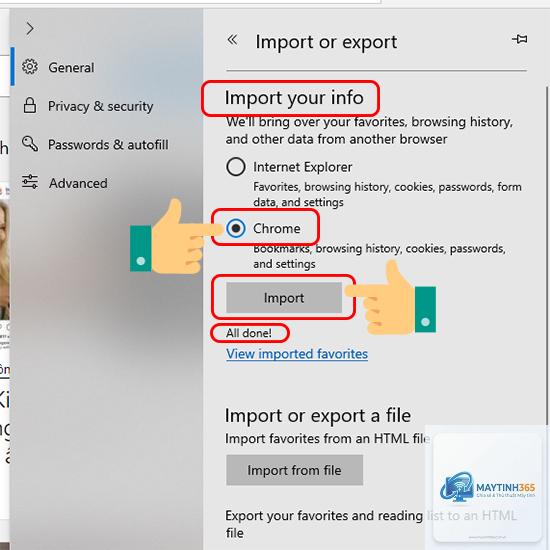Click the MAYTINH365 logo thumbnail
Viewport: 550px width, 550px height.
pyautogui.click(x=487, y=487)
